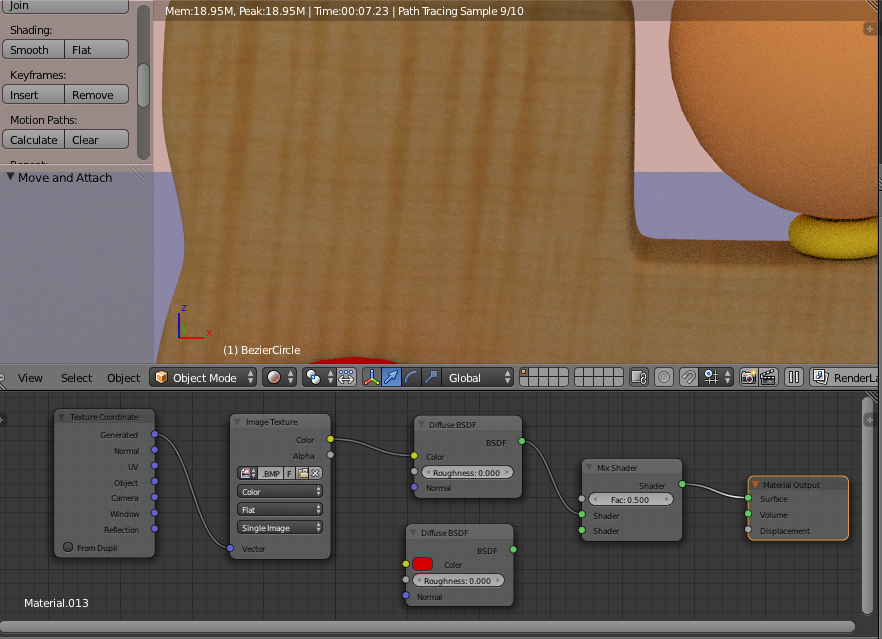
Task: Click the lower Diffuse BSDF output socket
Action: (x=513, y=549)
